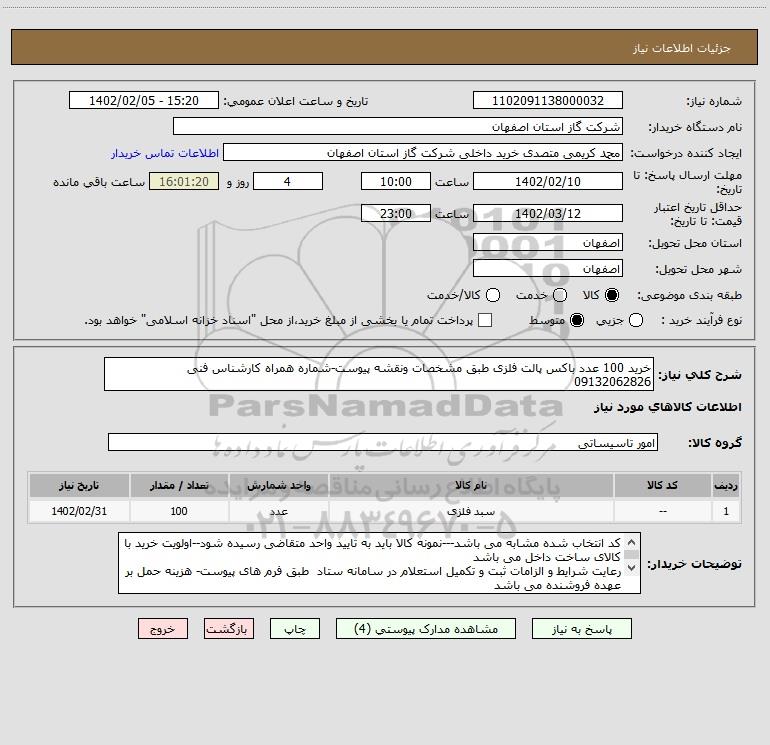Click the validity time field 23:00
The width and height of the screenshot is (770, 745).
coord(396,213)
